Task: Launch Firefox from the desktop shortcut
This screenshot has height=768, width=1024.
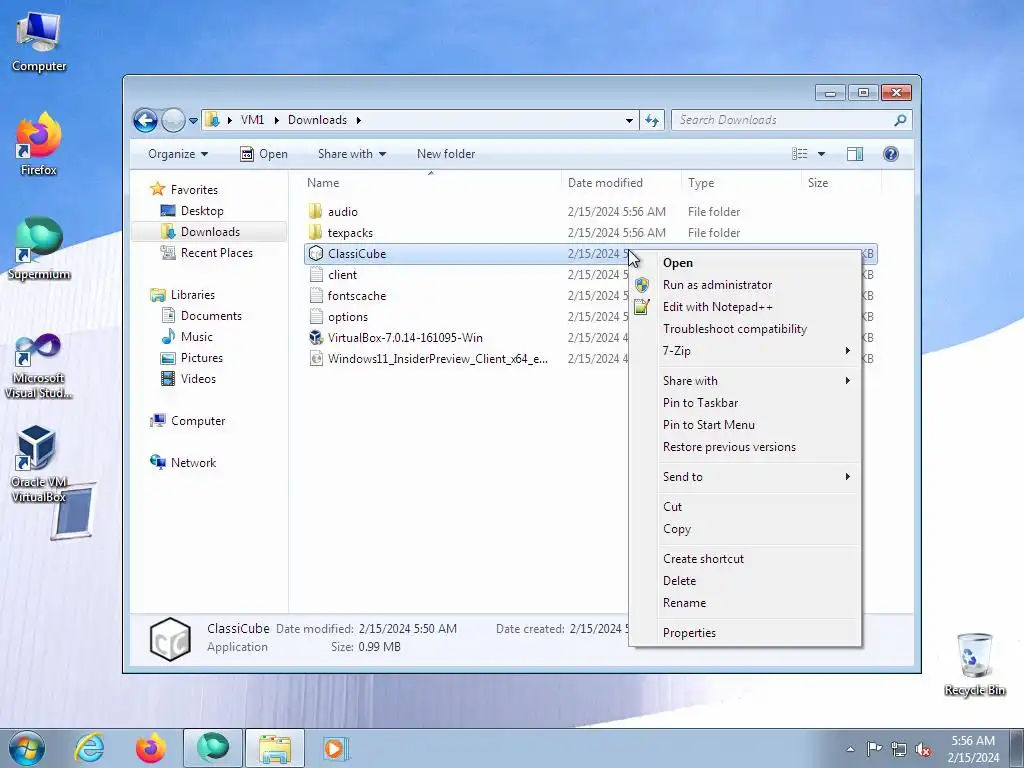Action: (39, 144)
